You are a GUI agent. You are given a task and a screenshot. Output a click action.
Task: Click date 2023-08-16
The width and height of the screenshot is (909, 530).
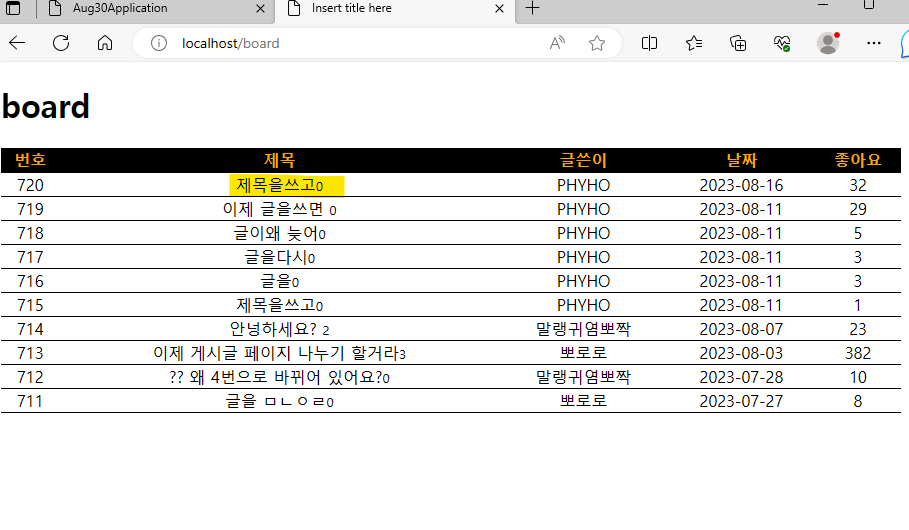click(741, 186)
